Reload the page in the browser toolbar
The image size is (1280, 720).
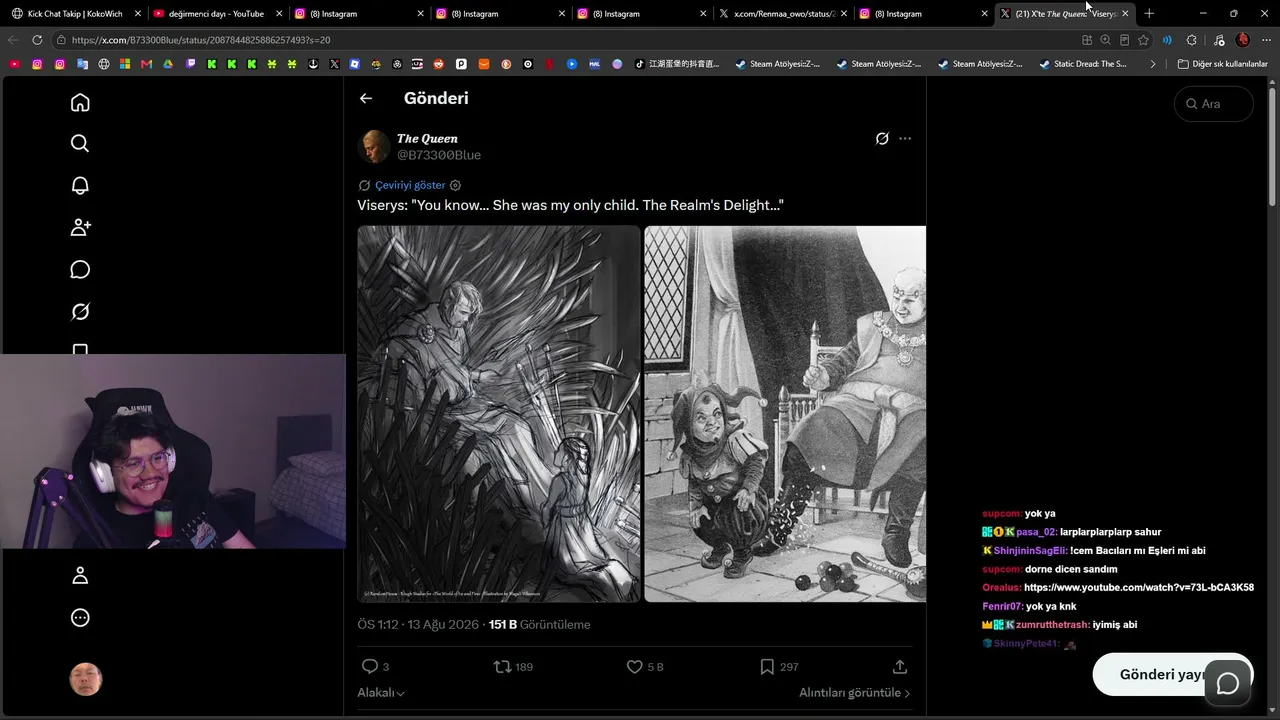point(37,40)
